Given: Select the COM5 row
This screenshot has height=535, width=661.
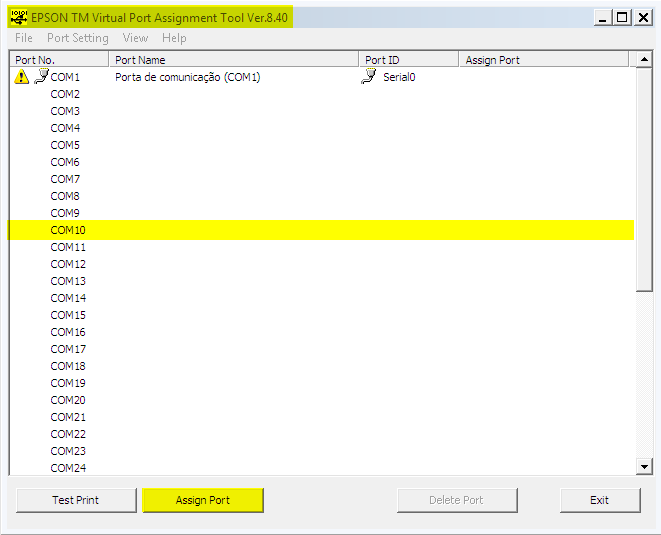Looking at the screenshot, I should [x=322, y=145].
